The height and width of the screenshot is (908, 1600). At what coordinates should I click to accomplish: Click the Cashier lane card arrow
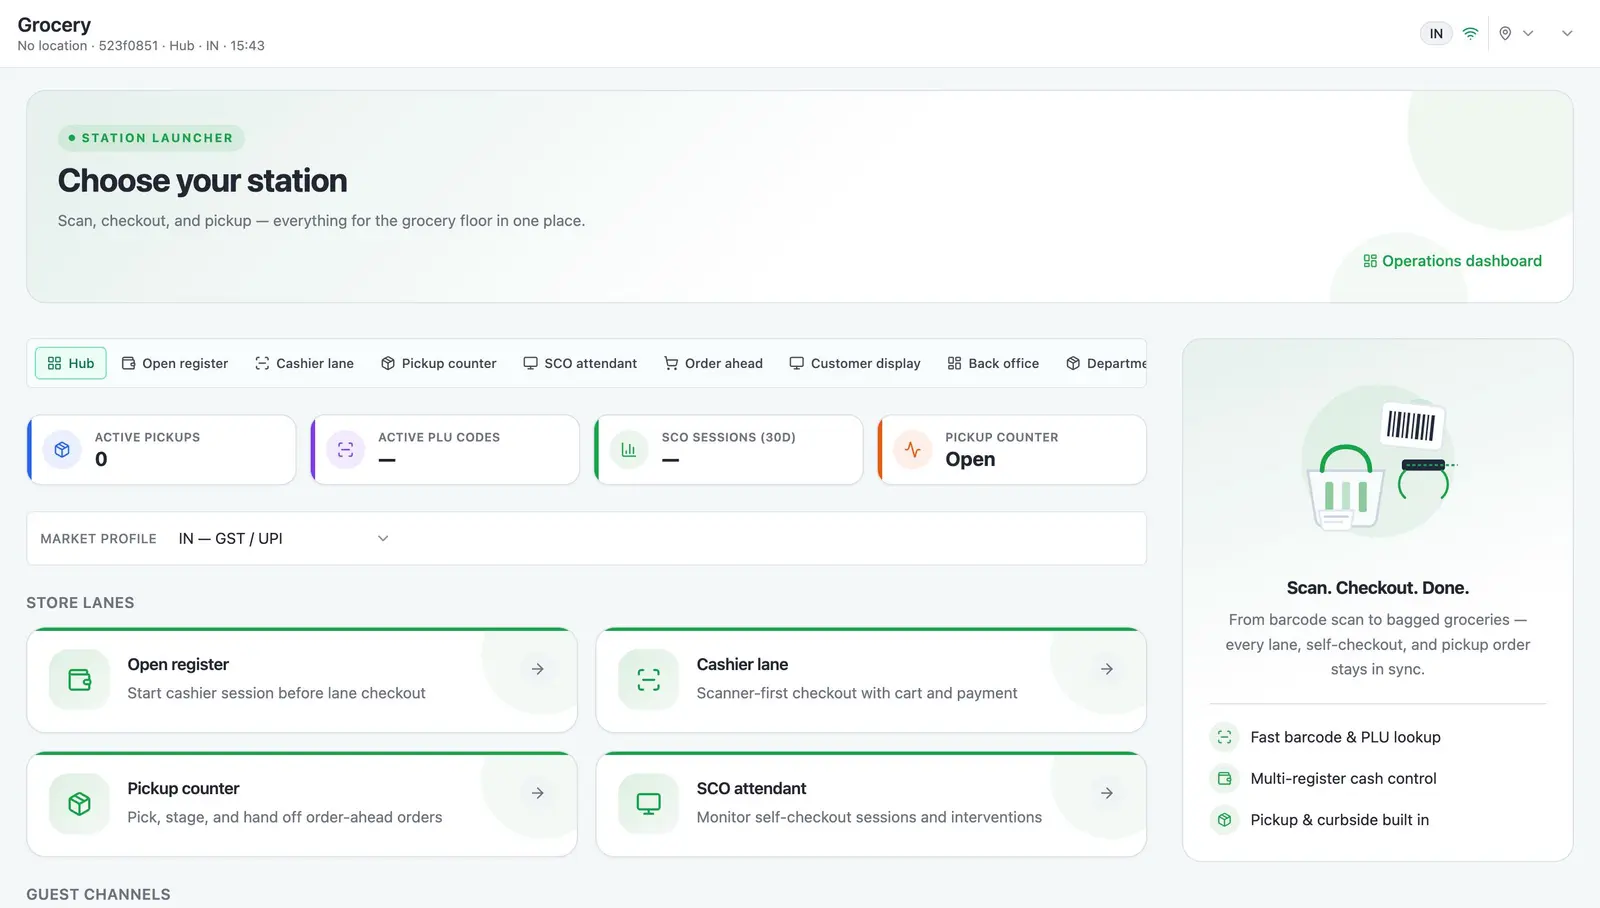pos(1107,669)
